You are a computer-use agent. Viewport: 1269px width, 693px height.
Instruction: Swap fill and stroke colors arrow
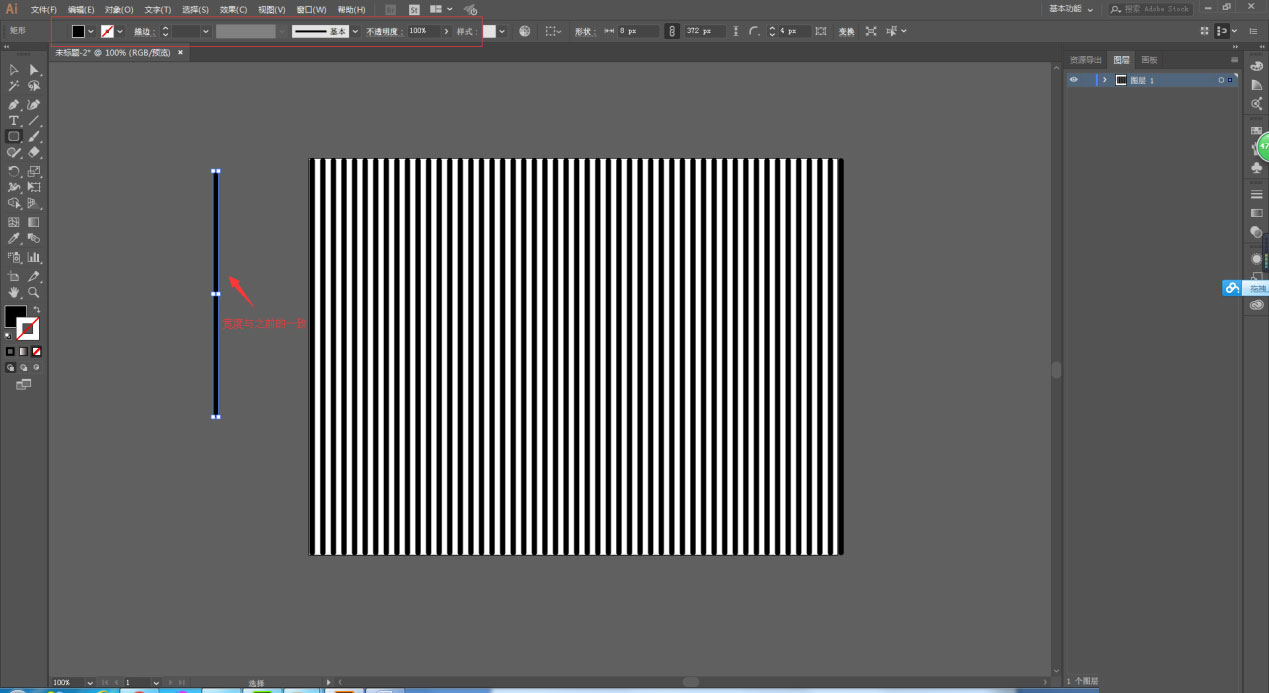click(37, 309)
